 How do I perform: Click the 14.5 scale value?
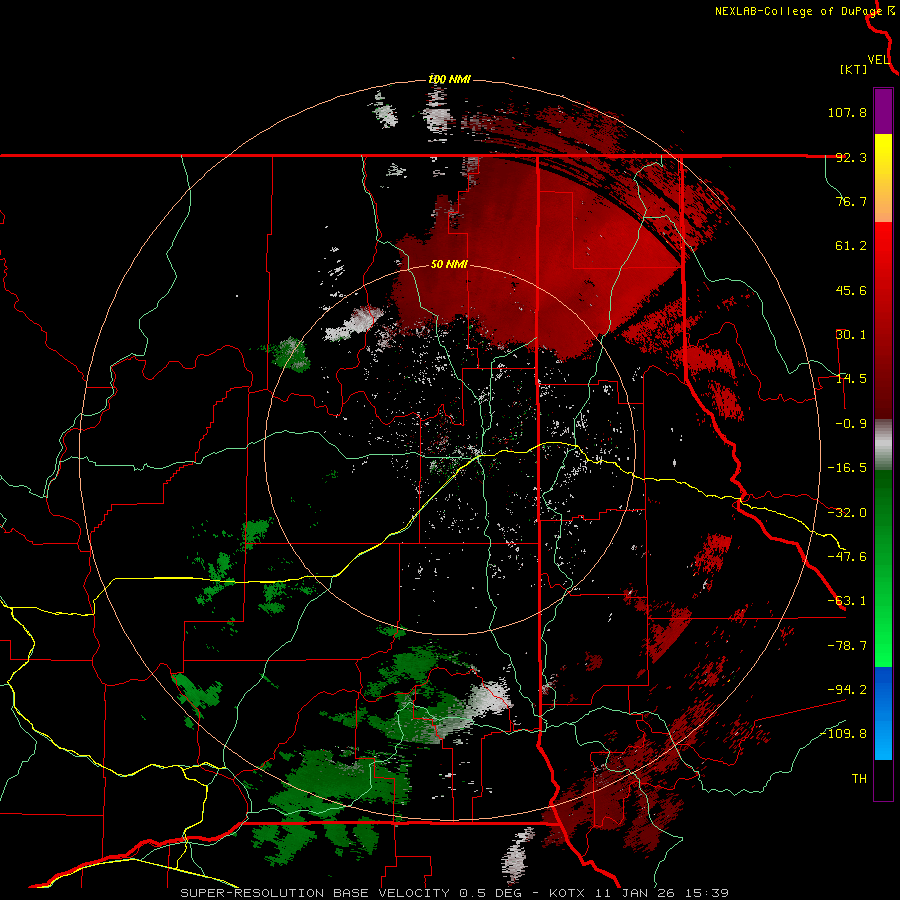pos(851,379)
